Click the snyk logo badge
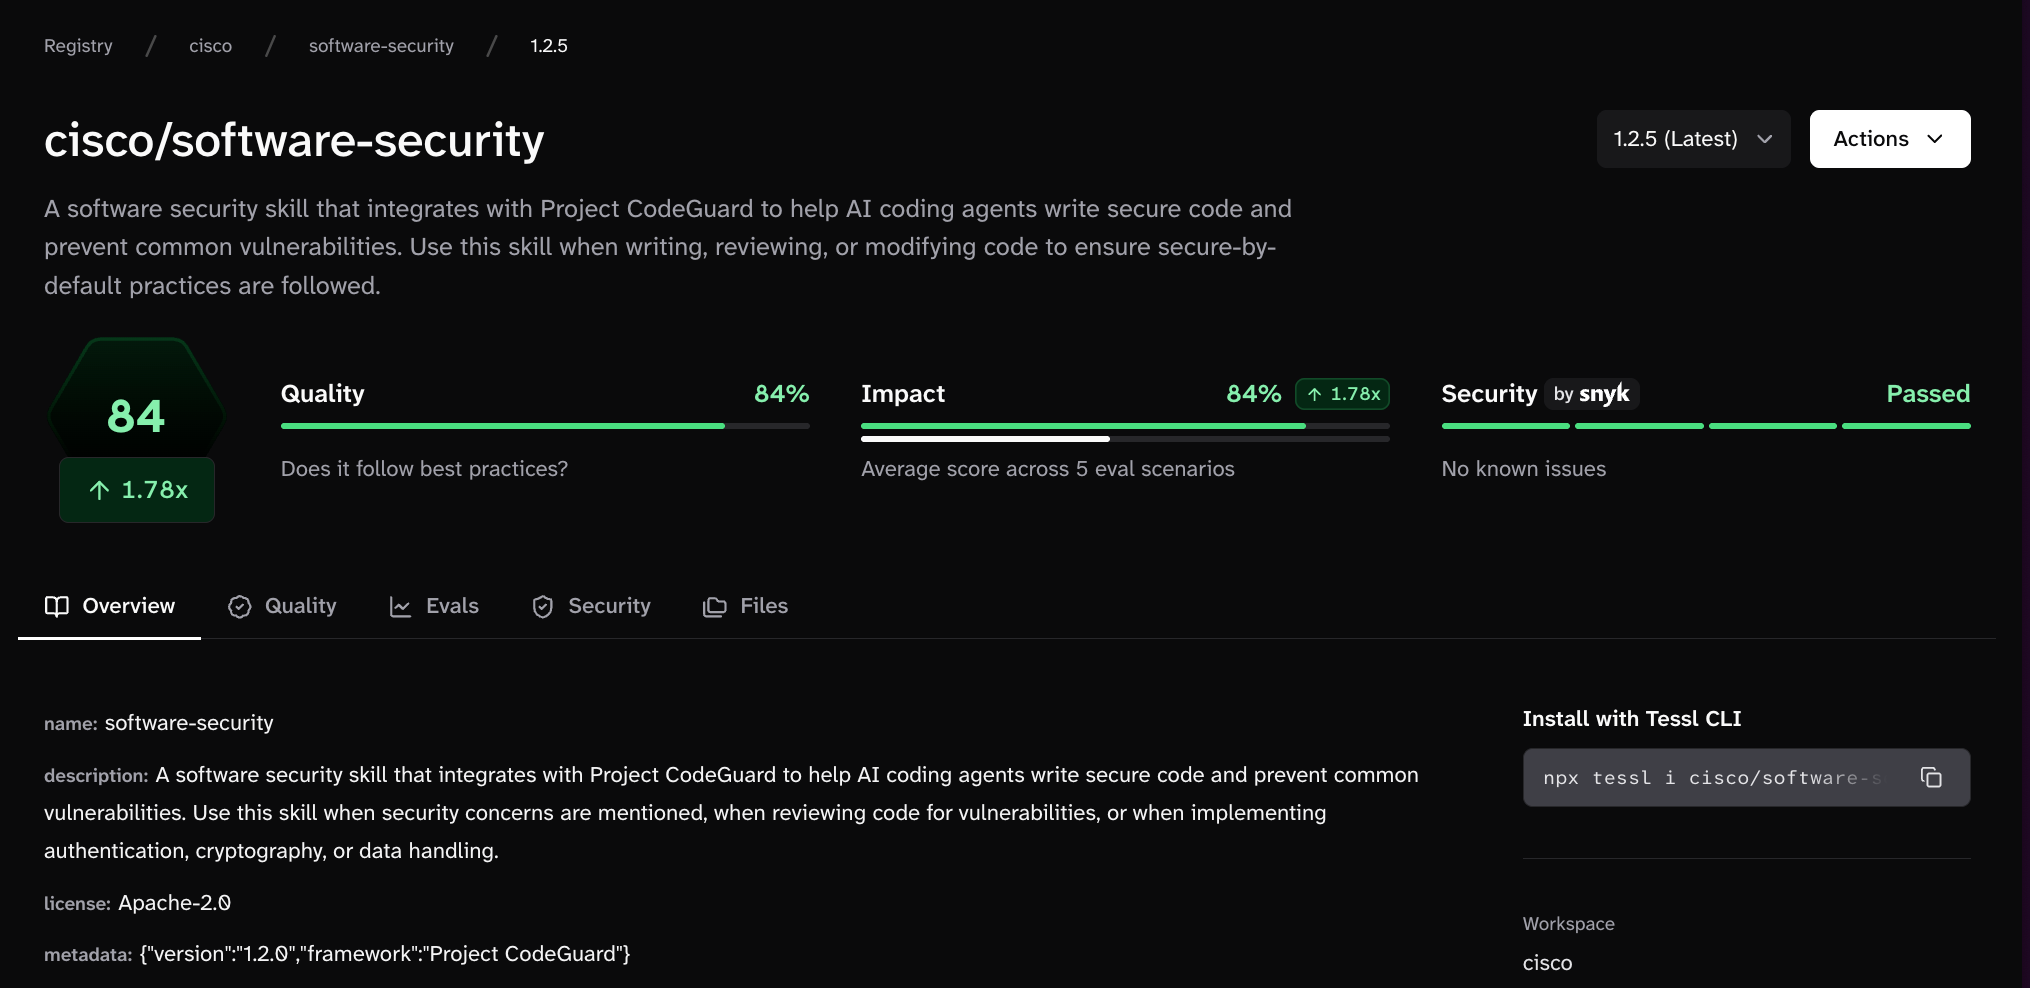The height and width of the screenshot is (988, 2030). (x=1592, y=394)
